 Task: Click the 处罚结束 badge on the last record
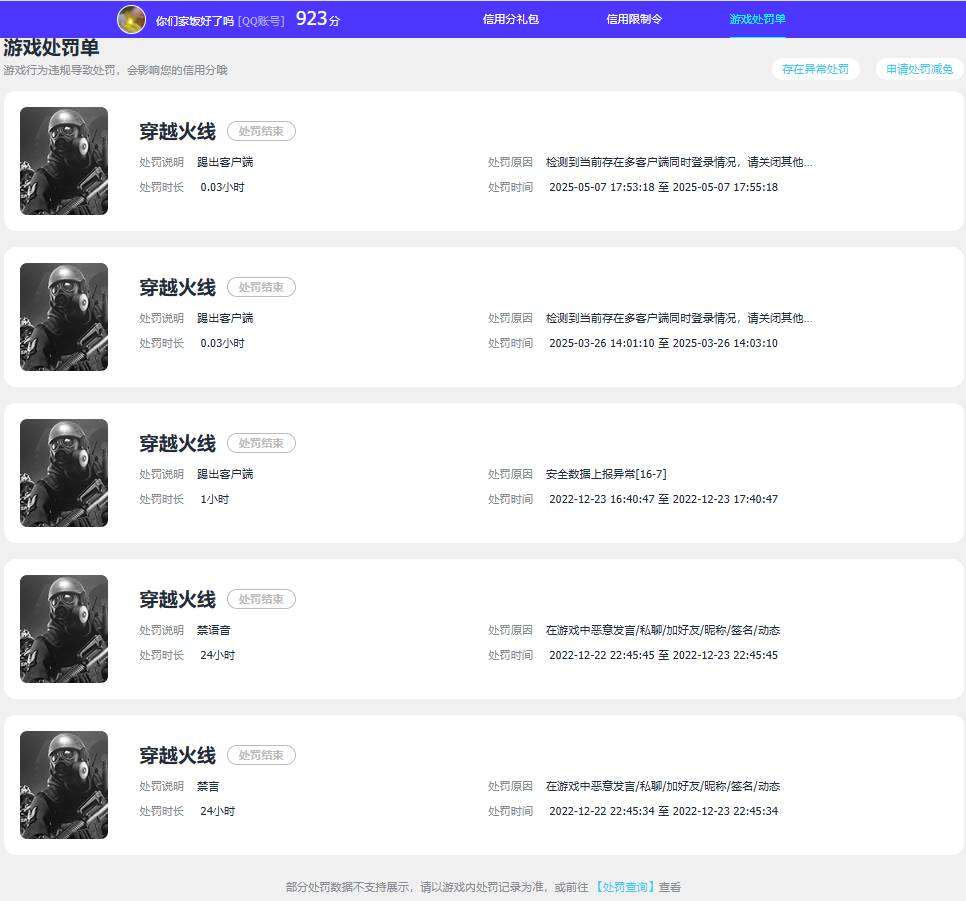[x=261, y=755]
